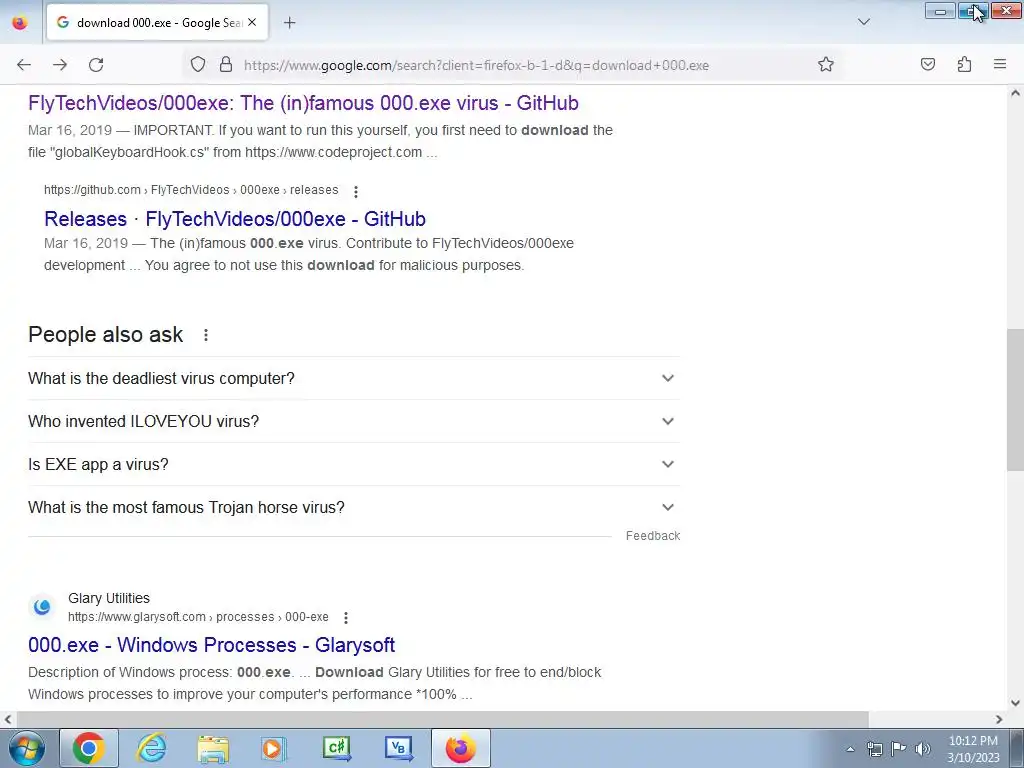Open 'Releases · FlyTechVideos/000exe - GitHub' link
The image size is (1024, 768).
click(235, 219)
